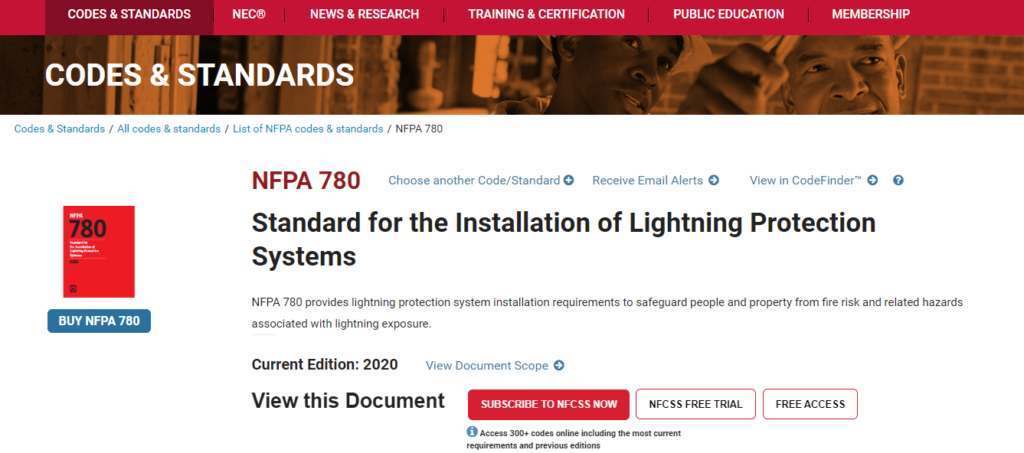Click the BUY NFPA 780 button
1024x453 pixels.
(99, 321)
